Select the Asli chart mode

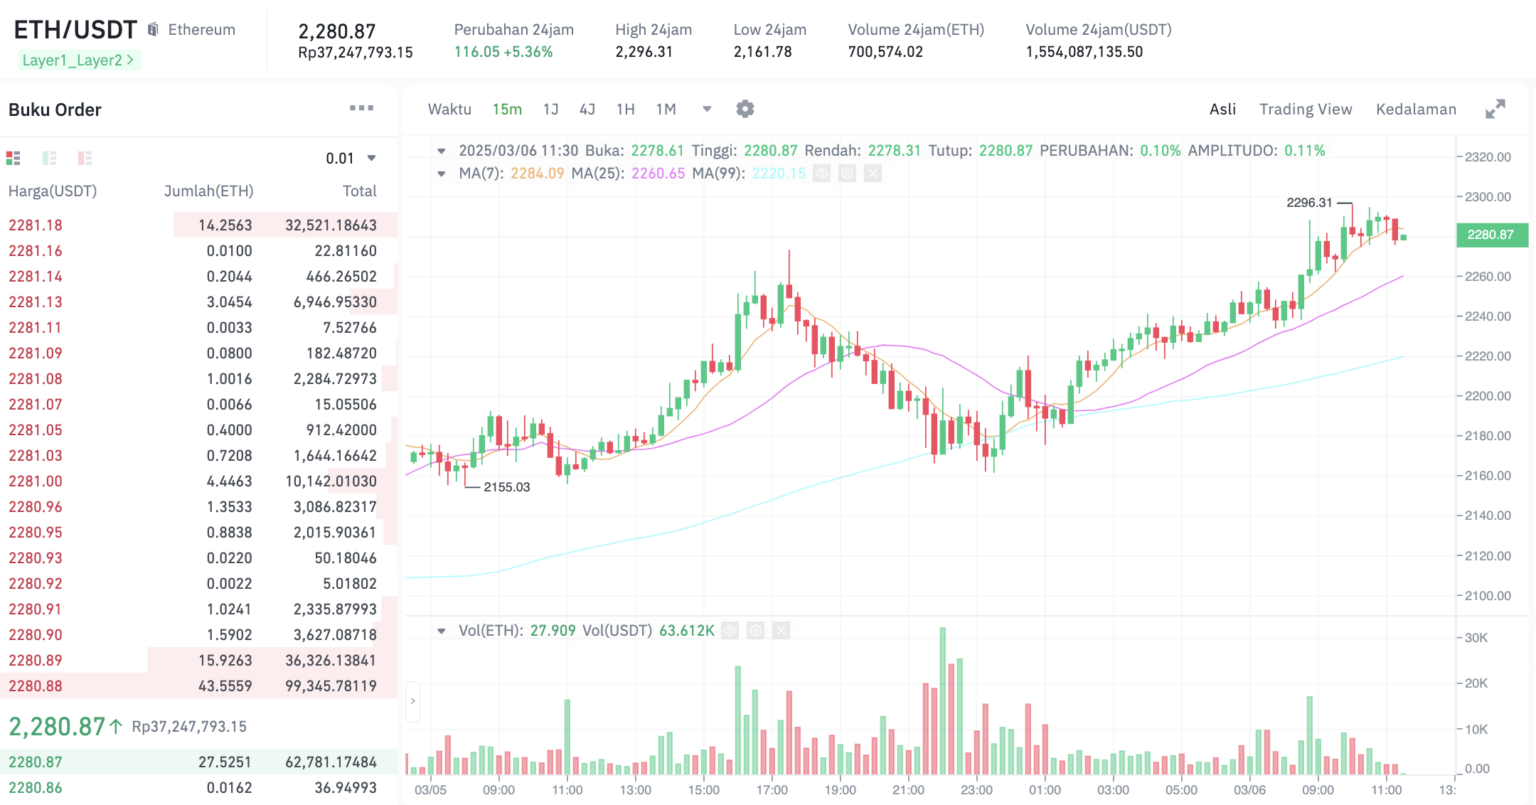(1222, 109)
